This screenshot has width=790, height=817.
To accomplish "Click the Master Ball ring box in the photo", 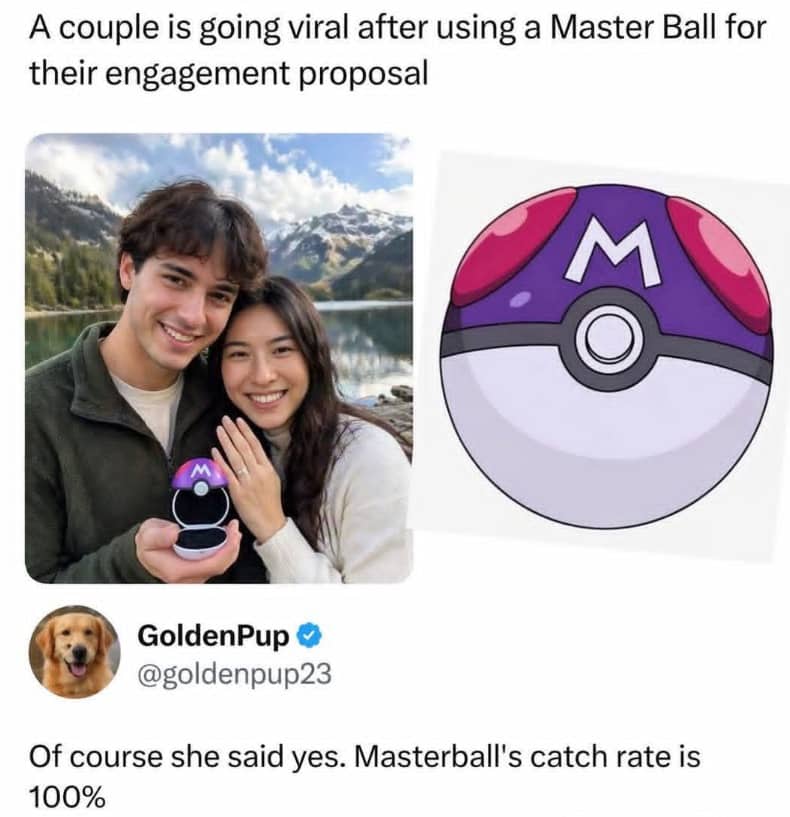I will click(x=202, y=508).
